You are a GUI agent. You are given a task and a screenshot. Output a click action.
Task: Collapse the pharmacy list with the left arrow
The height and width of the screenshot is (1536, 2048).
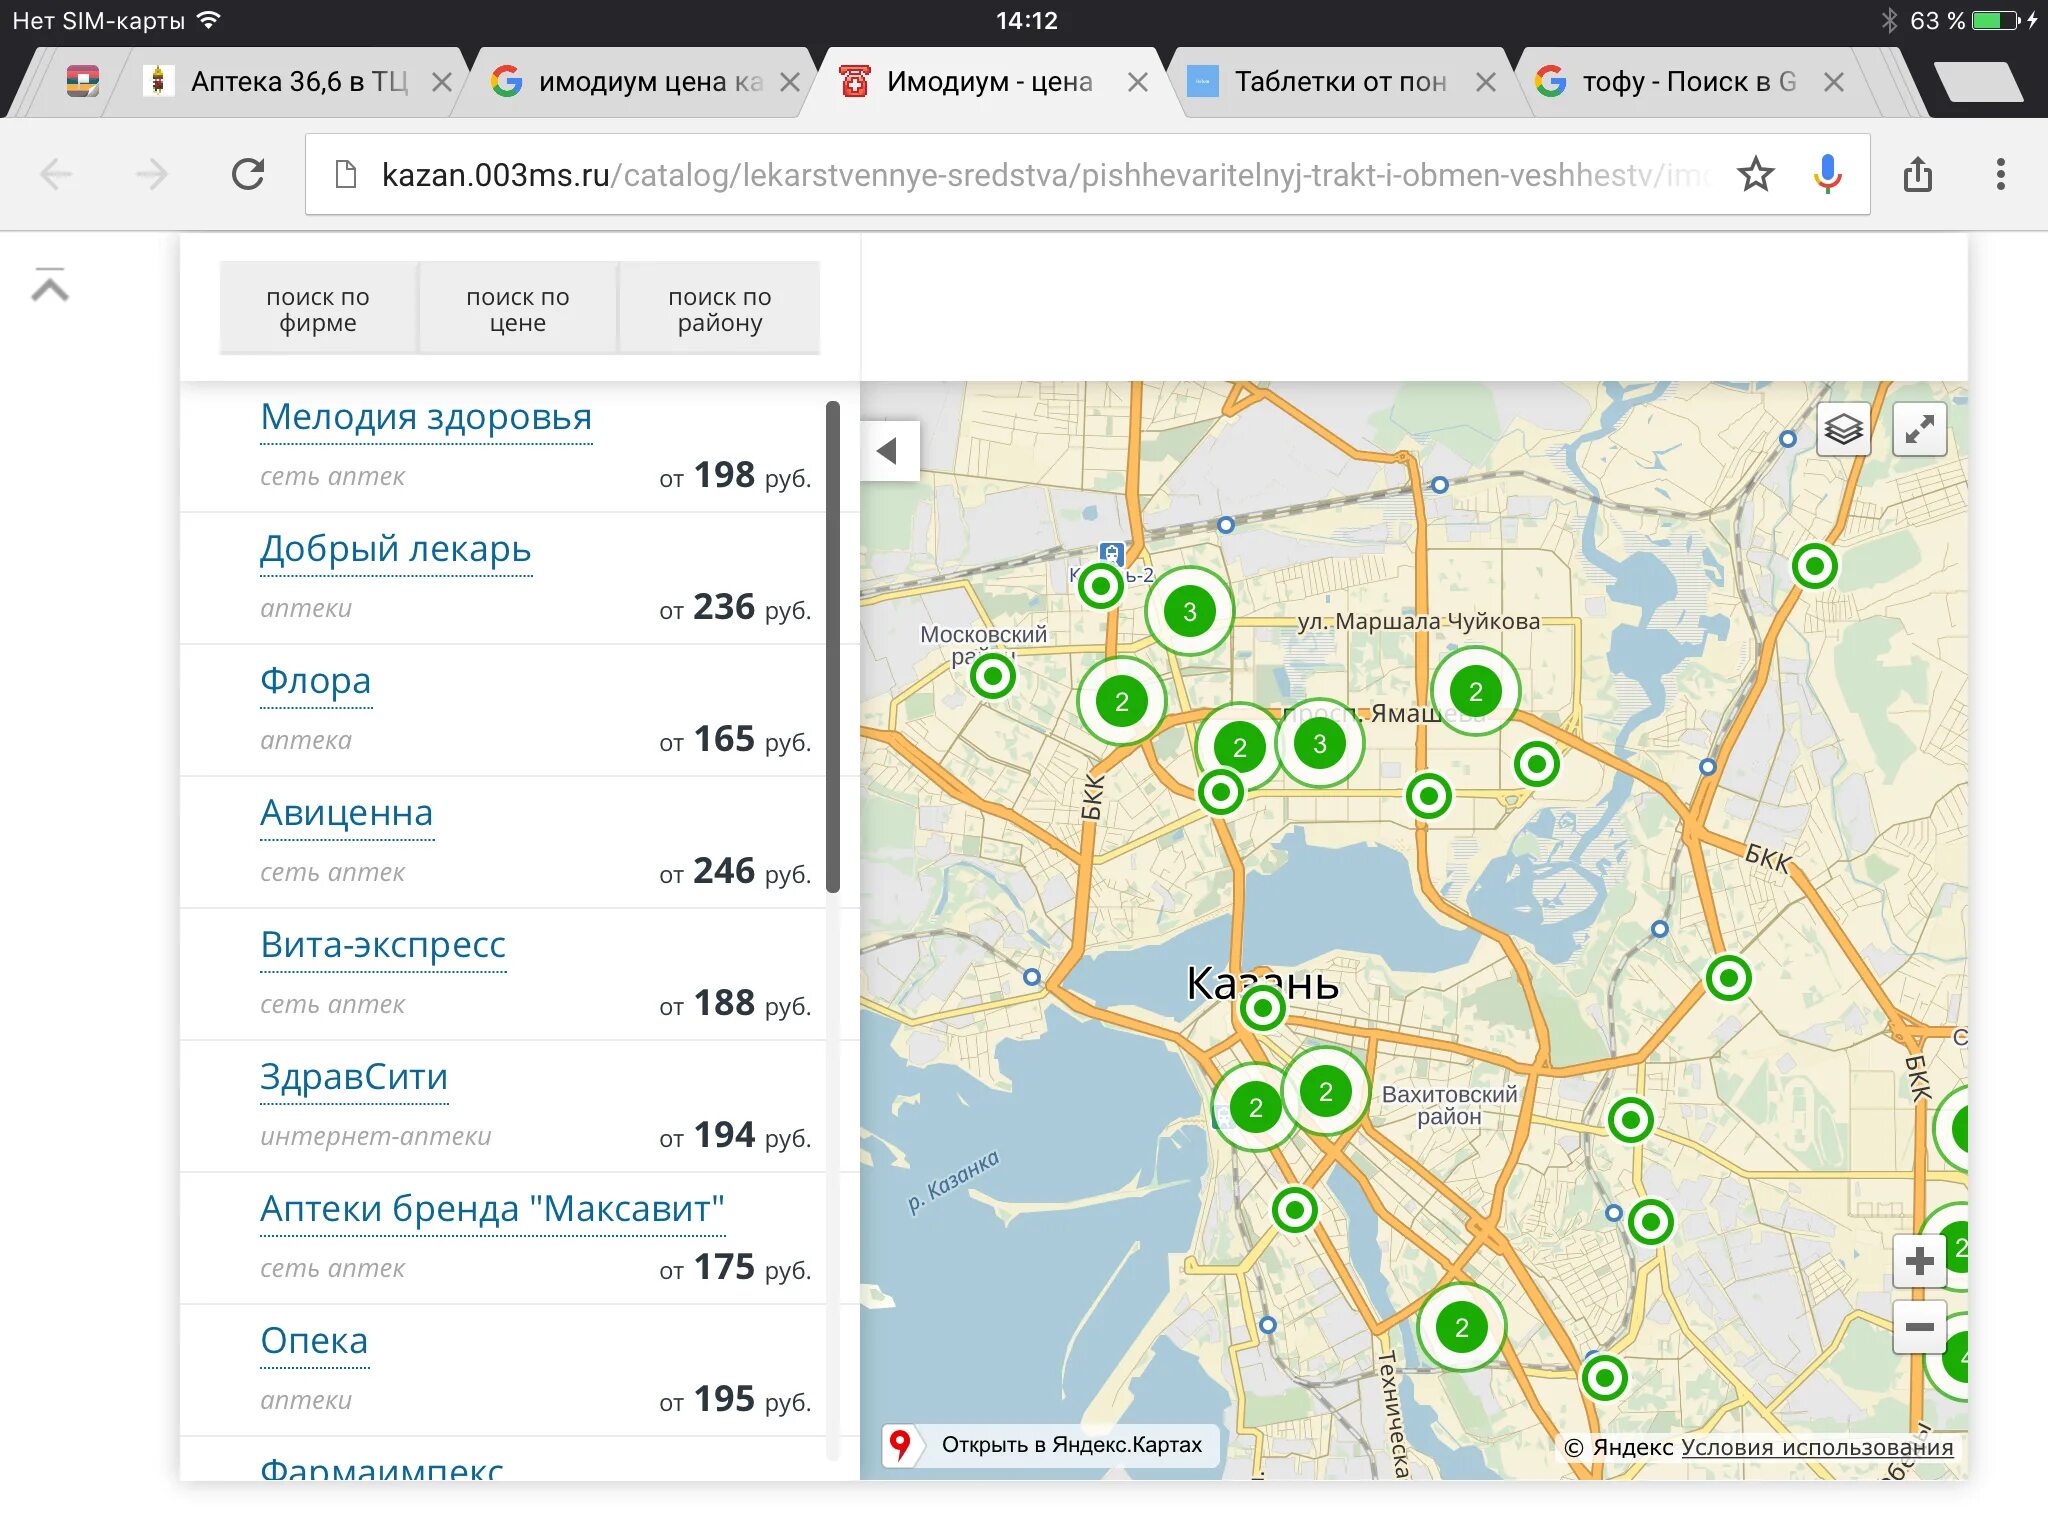pyautogui.click(x=888, y=451)
